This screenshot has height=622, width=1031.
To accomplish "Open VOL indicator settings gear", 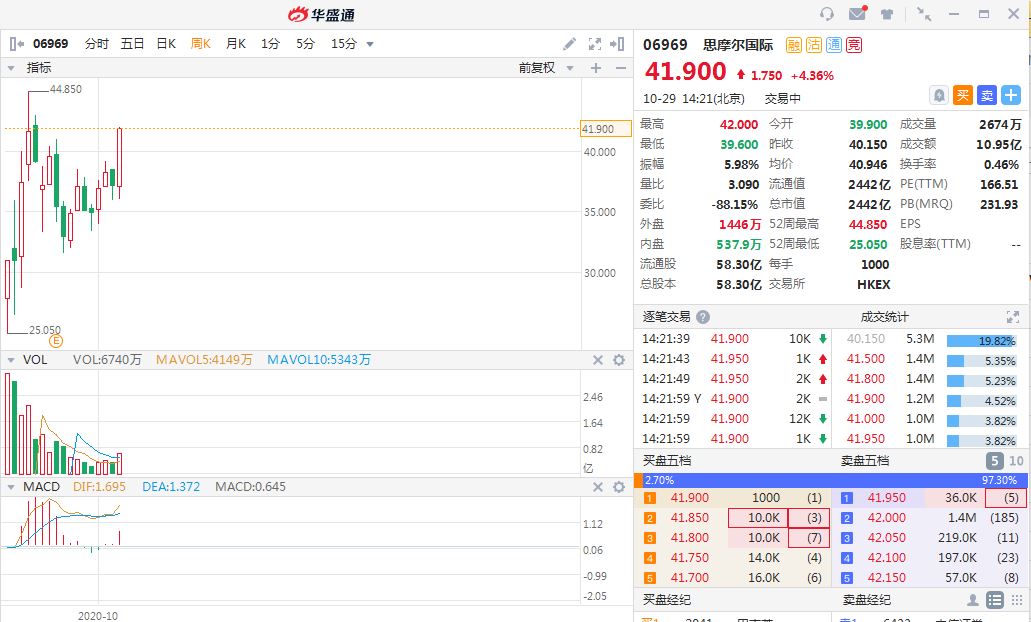I will pyautogui.click(x=619, y=360).
